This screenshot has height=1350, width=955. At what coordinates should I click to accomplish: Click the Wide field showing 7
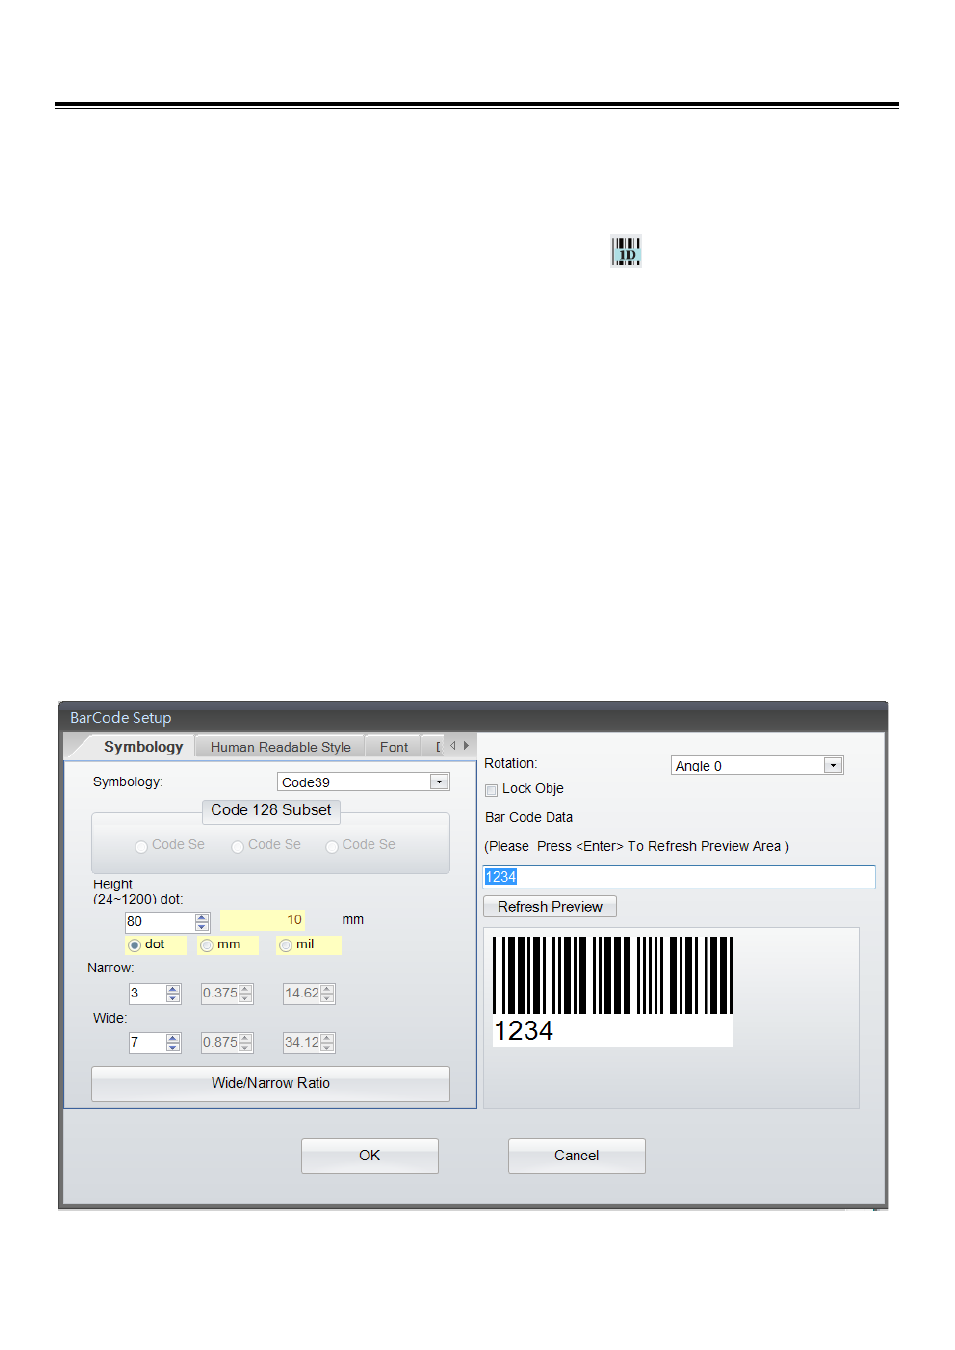(148, 1043)
